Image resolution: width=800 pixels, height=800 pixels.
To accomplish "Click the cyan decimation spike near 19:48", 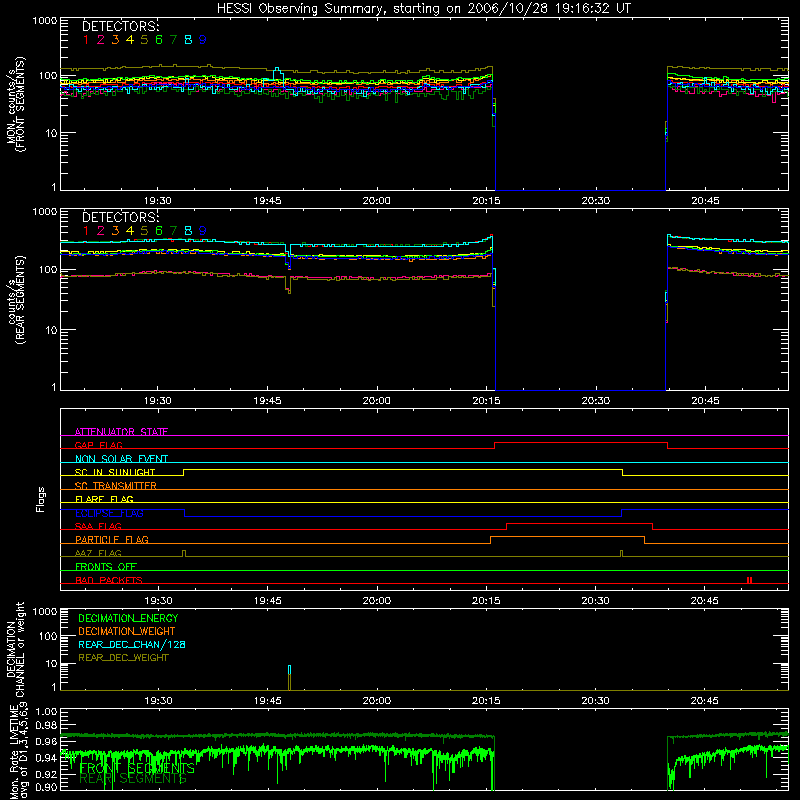I will click(289, 670).
